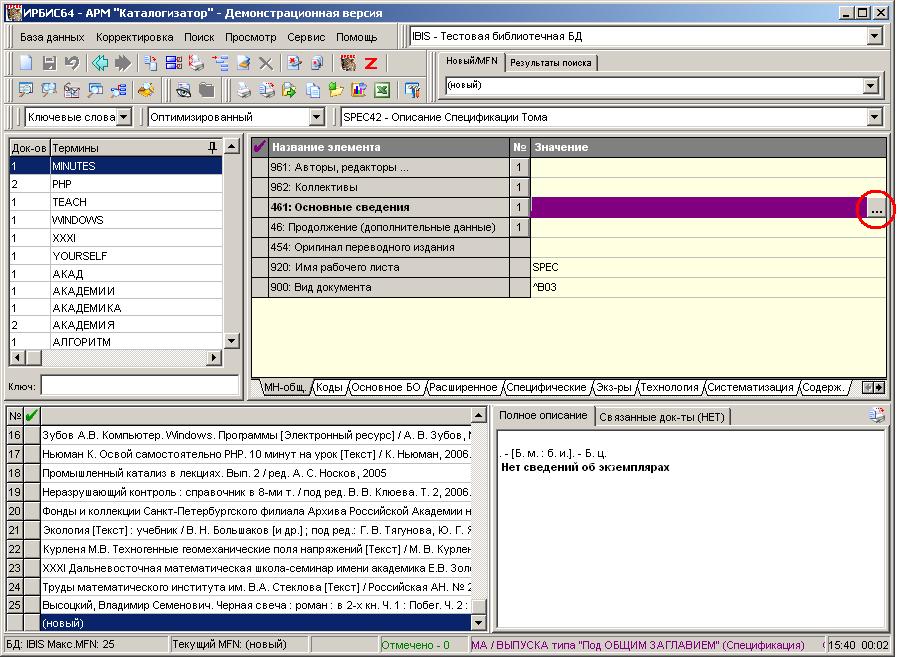Go to previous record with green arrows
The height and width of the screenshot is (657, 899).
100,63
